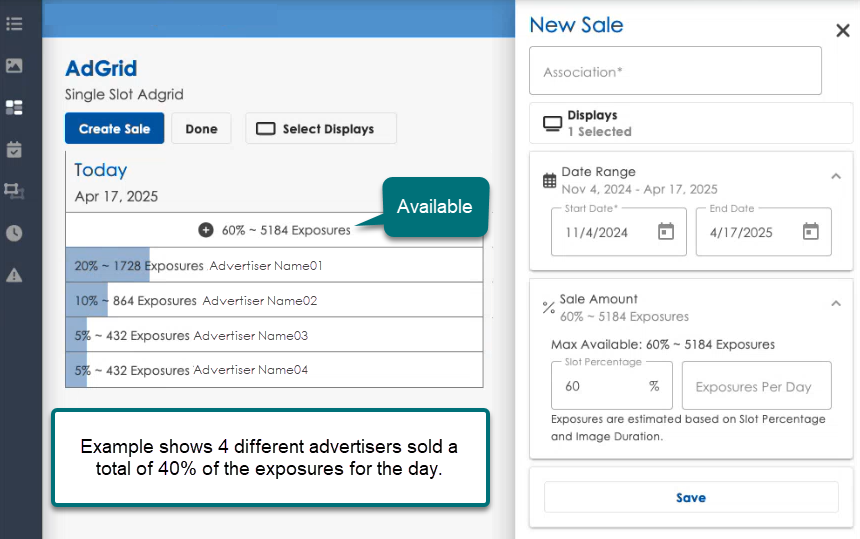
Task: Close the New Sale panel
Action: pos(842,31)
